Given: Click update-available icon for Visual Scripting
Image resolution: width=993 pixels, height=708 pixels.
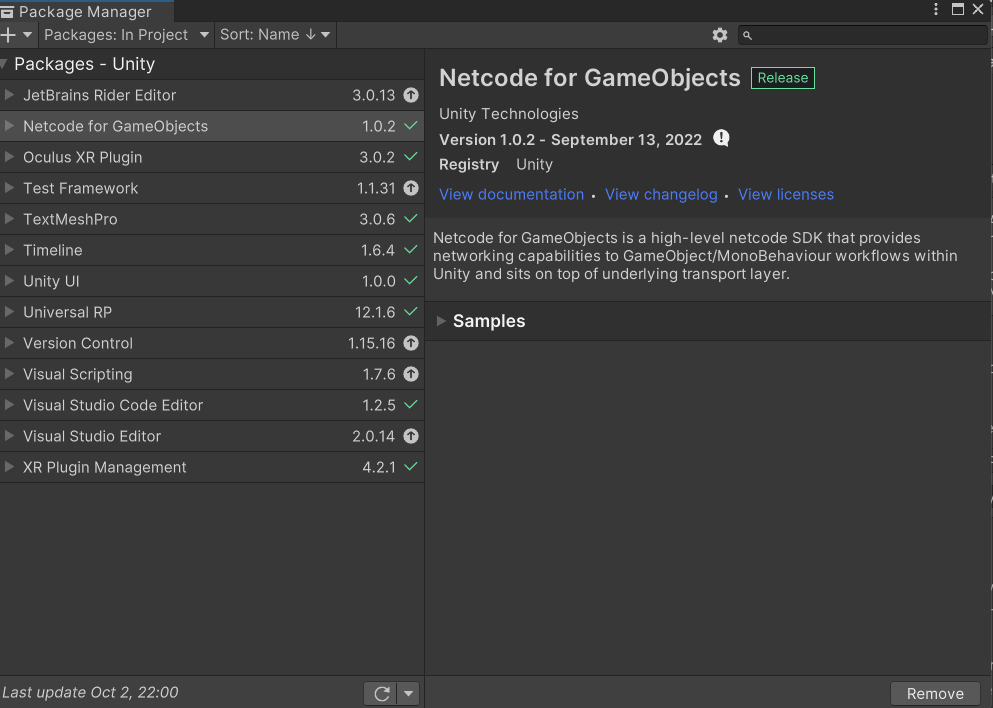Looking at the screenshot, I should (x=411, y=374).
